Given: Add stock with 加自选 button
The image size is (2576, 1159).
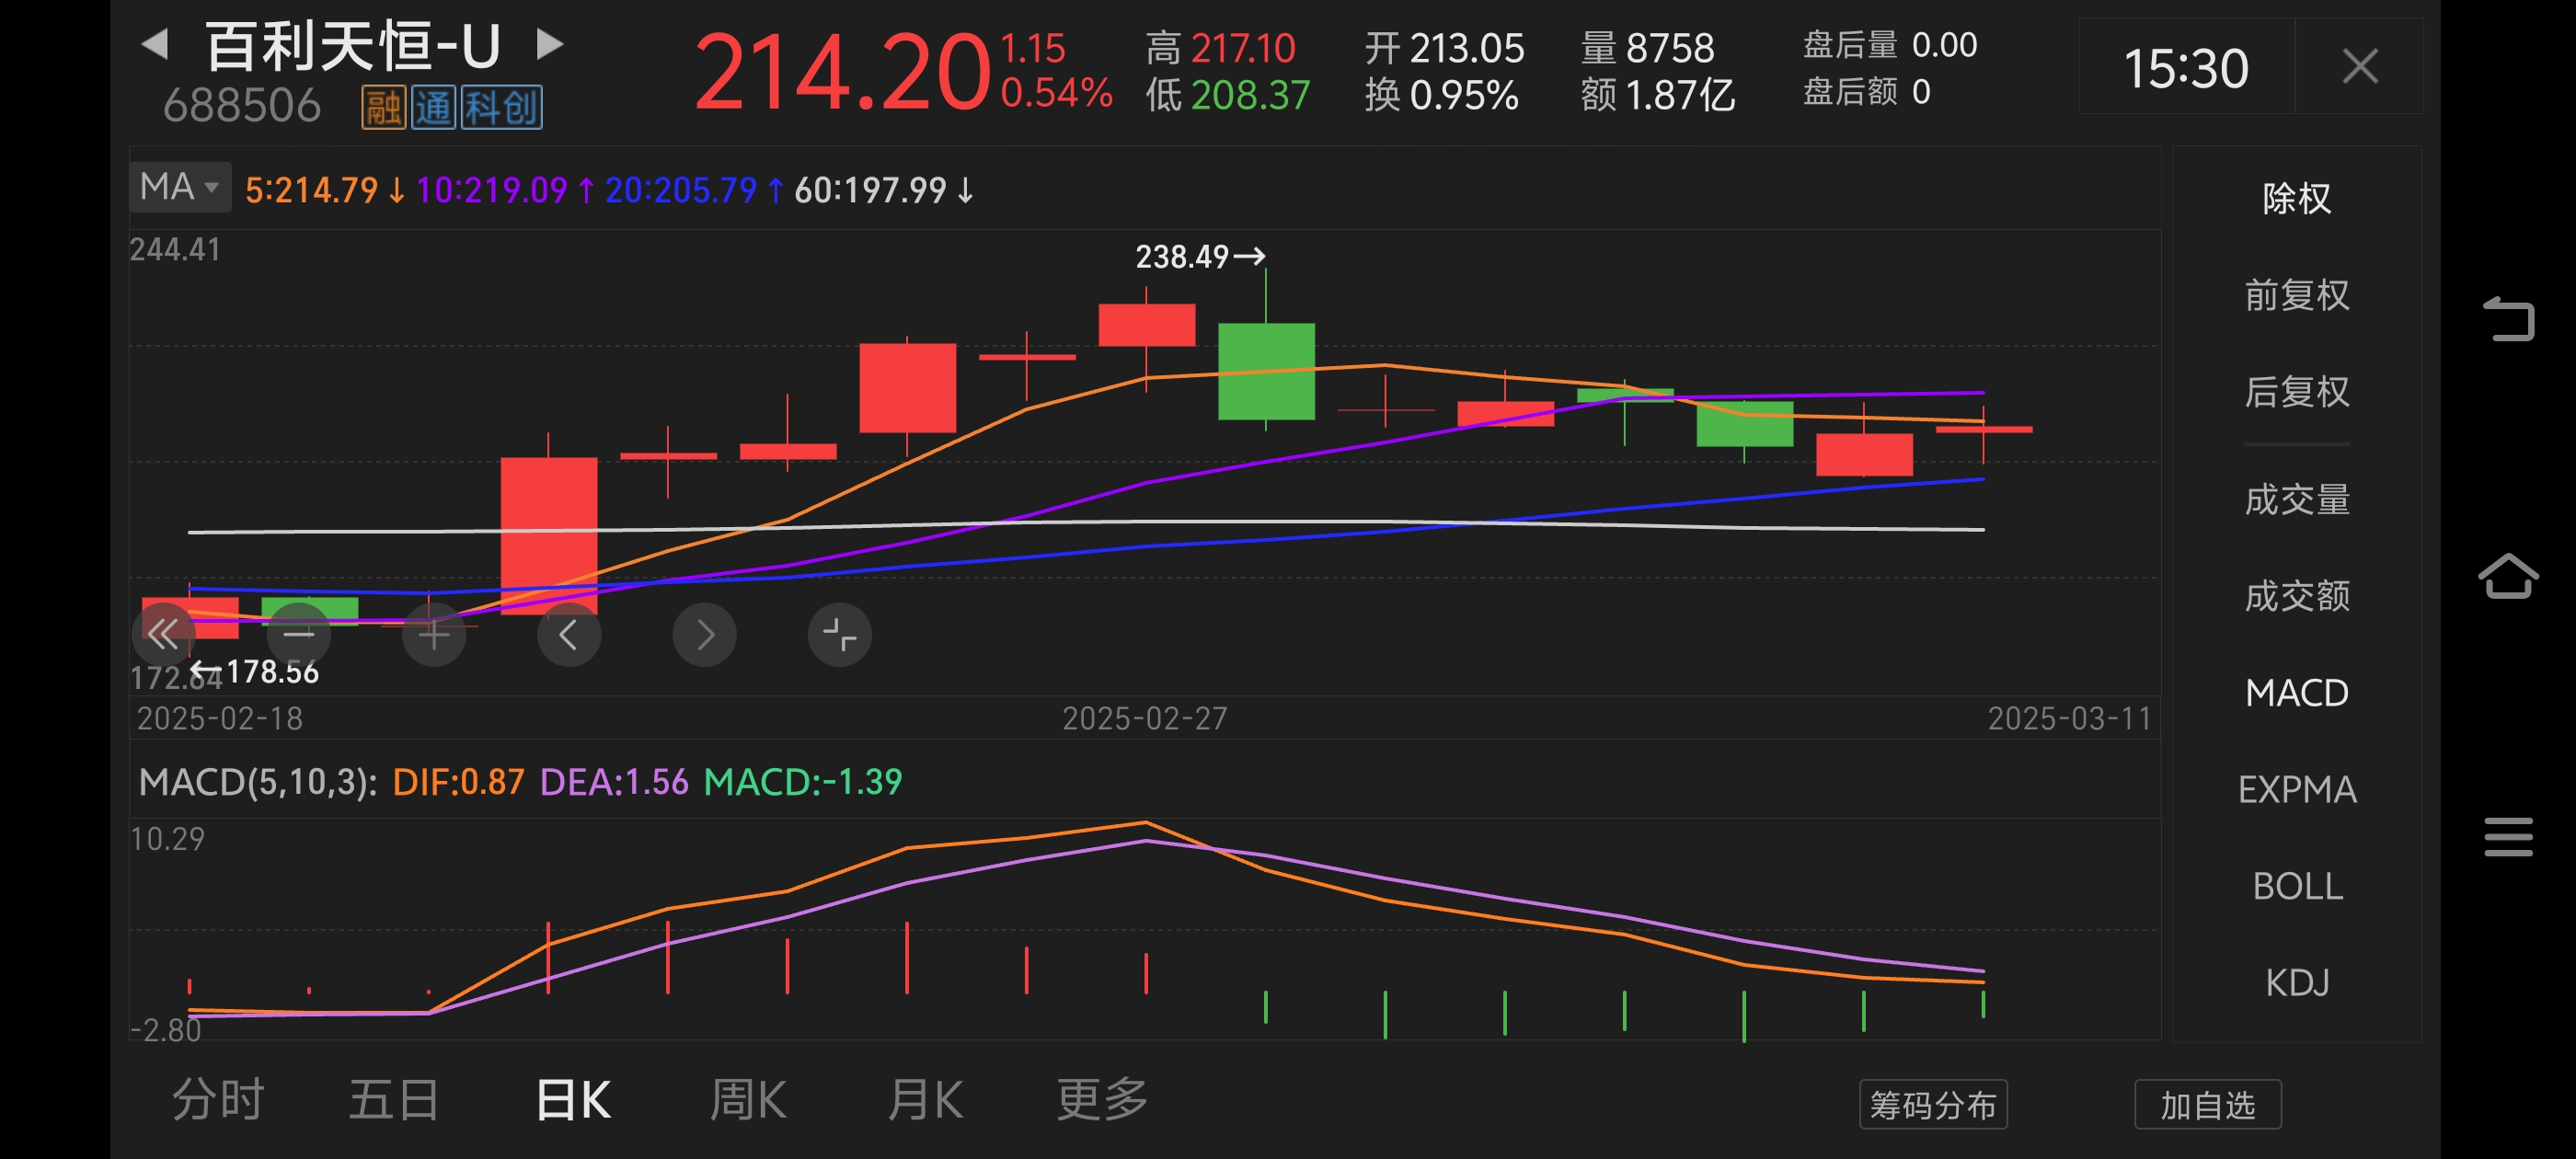Looking at the screenshot, I should click(2207, 1104).
